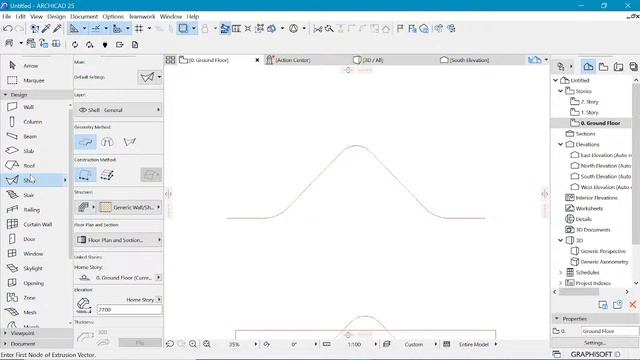Open the Layout Book icon in Navigator
Viewport: 640px width, 360px height.
[x=618, y=67]
